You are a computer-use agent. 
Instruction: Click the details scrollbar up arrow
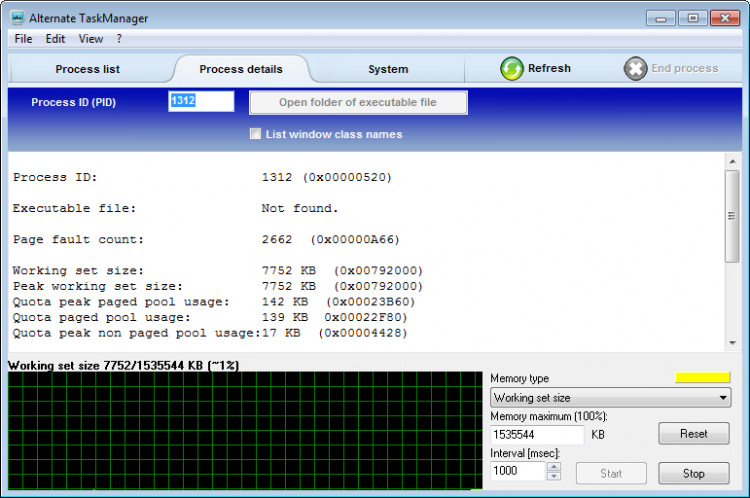732,162
